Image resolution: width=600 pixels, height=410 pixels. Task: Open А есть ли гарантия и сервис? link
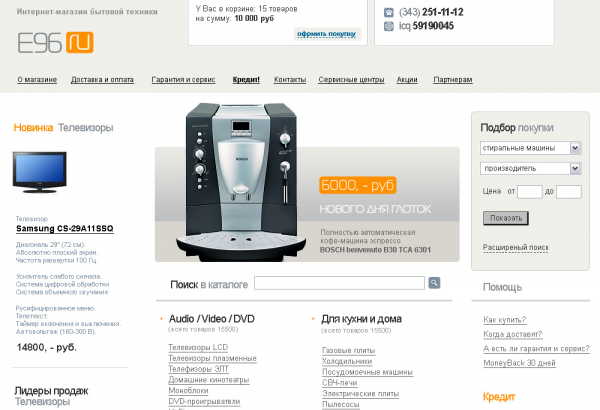[536, 349]
